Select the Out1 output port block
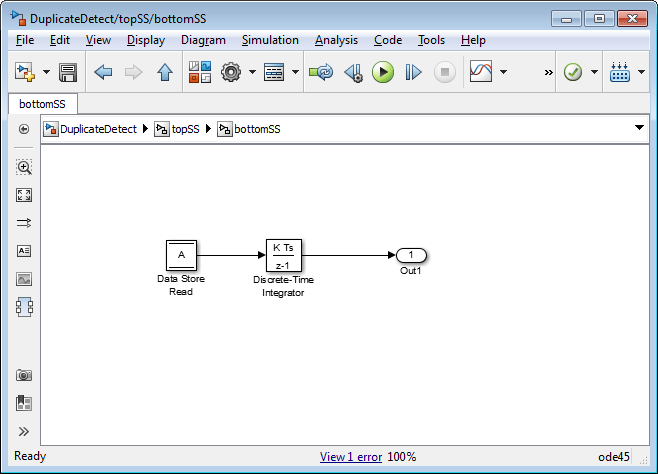 (x=411, y=255)
